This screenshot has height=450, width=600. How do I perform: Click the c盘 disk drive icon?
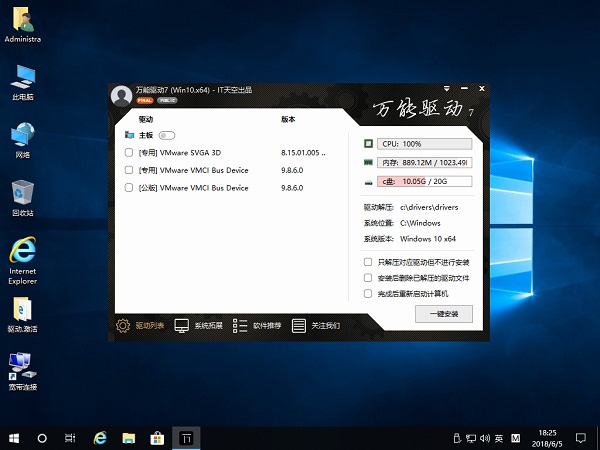[368, 181]
